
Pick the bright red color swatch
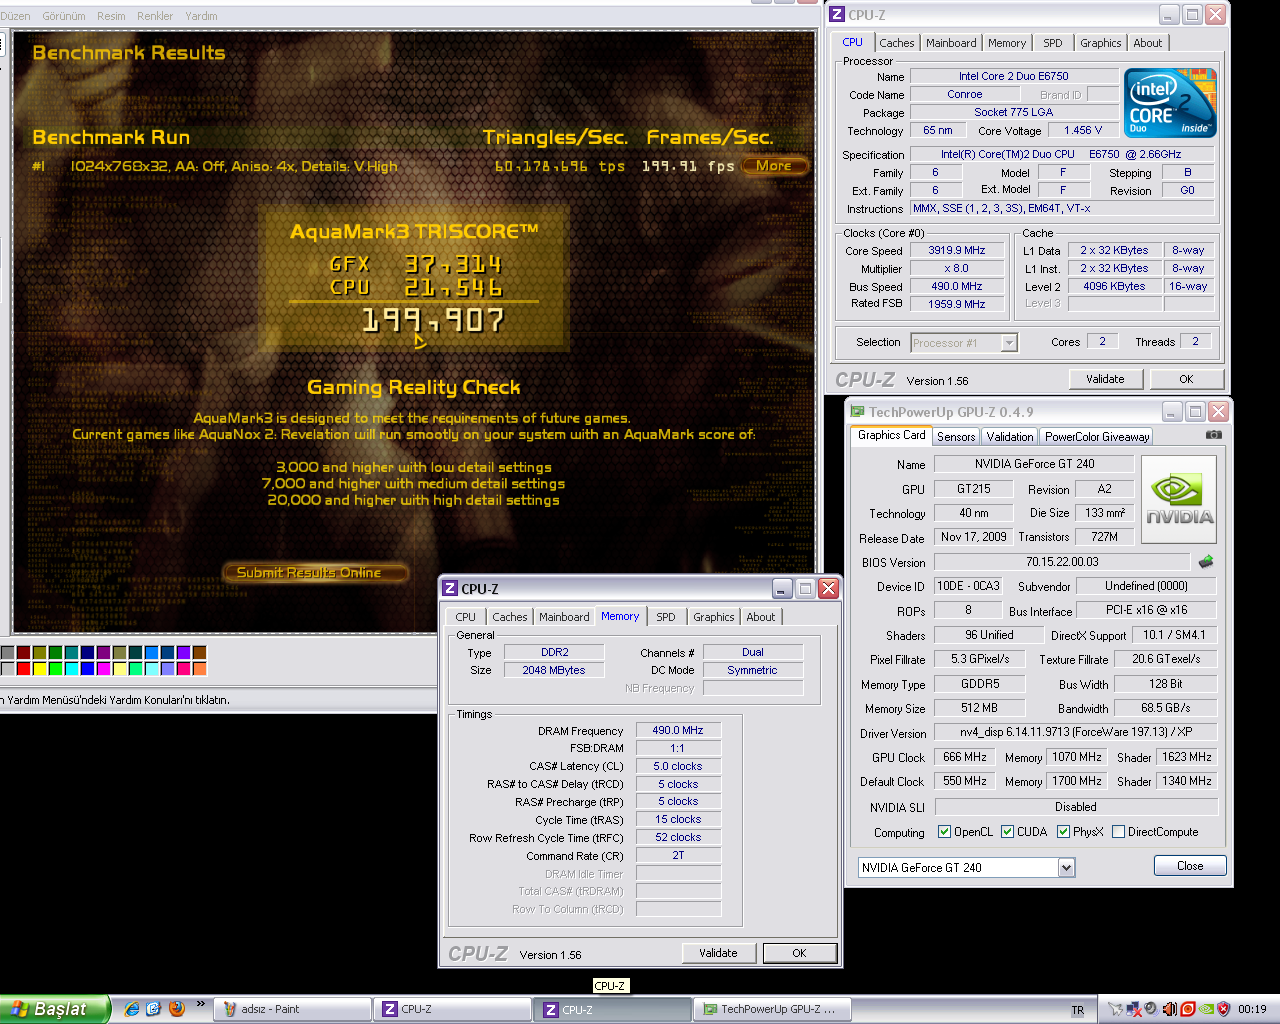tap(23, 669)
